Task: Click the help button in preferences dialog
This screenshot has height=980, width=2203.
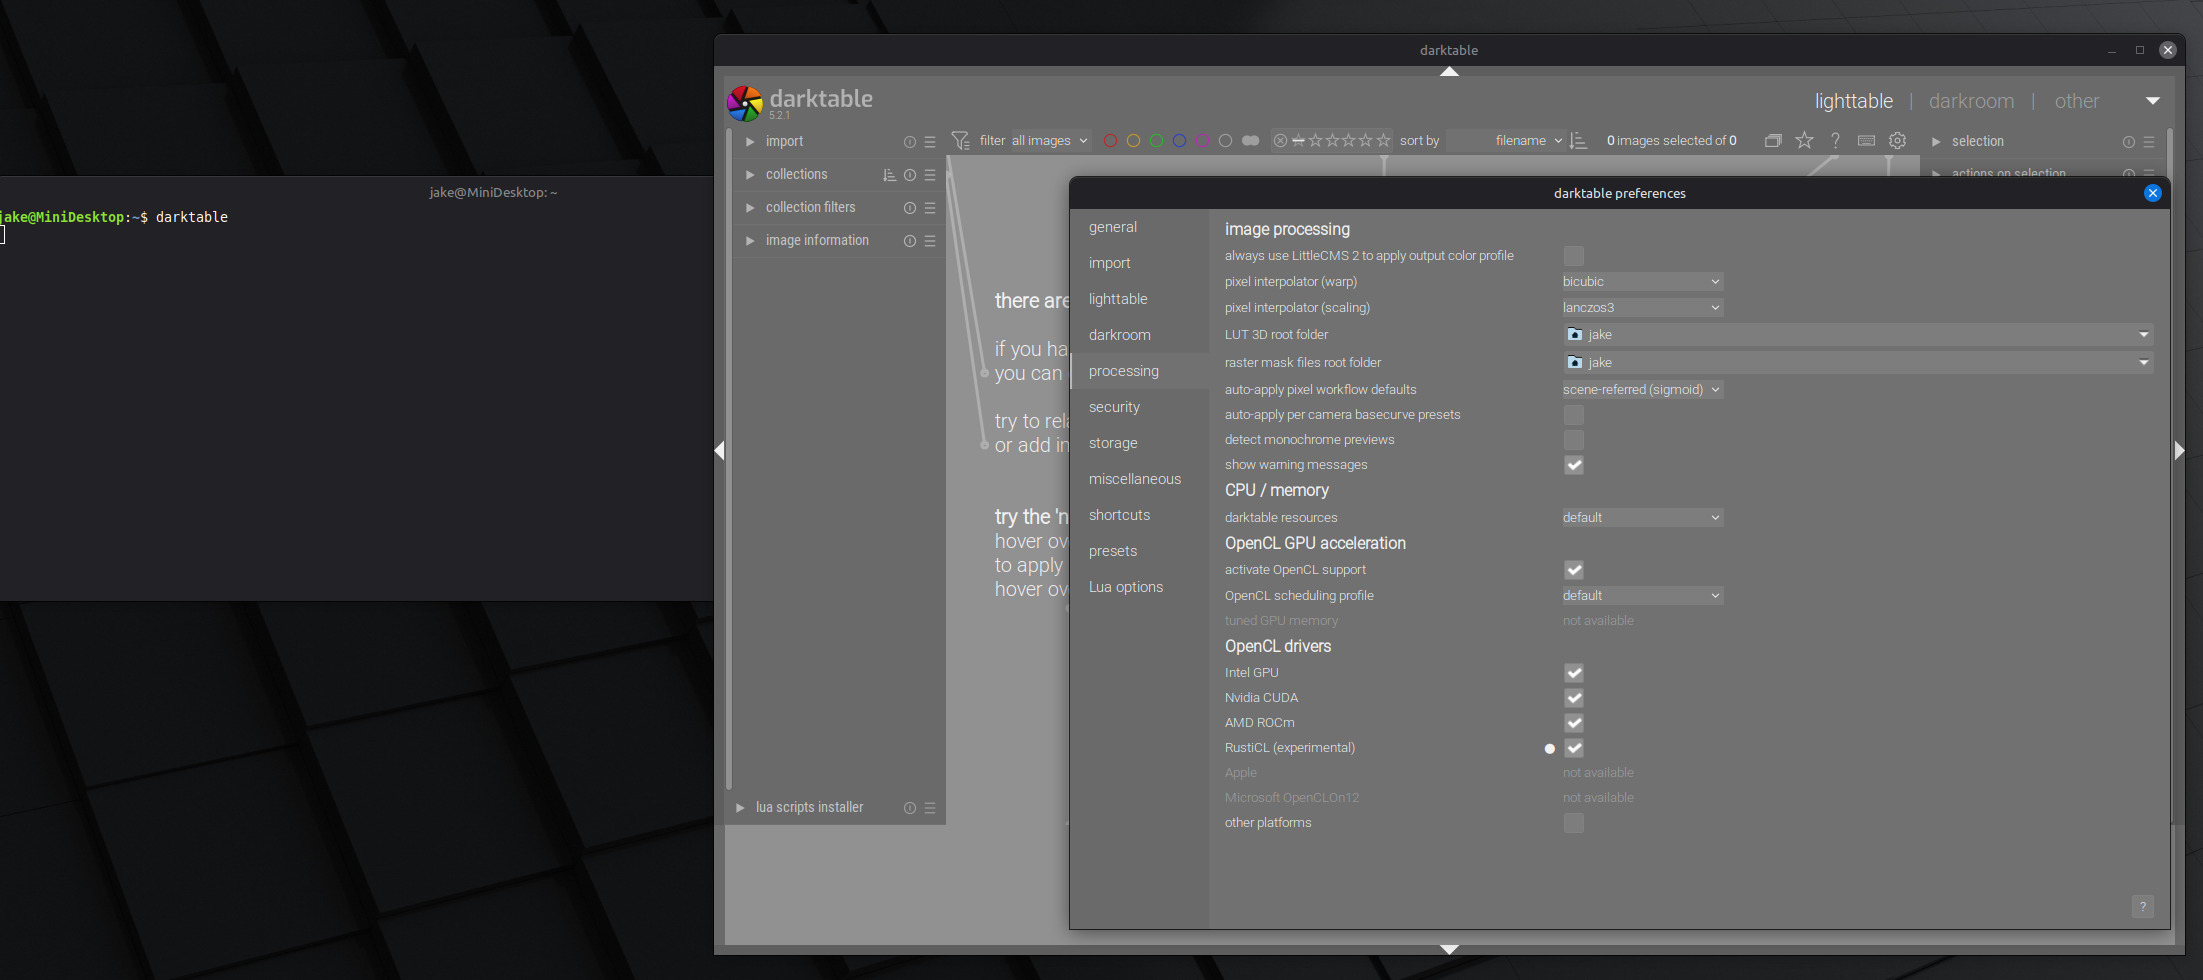Action: pos(2142,906)
